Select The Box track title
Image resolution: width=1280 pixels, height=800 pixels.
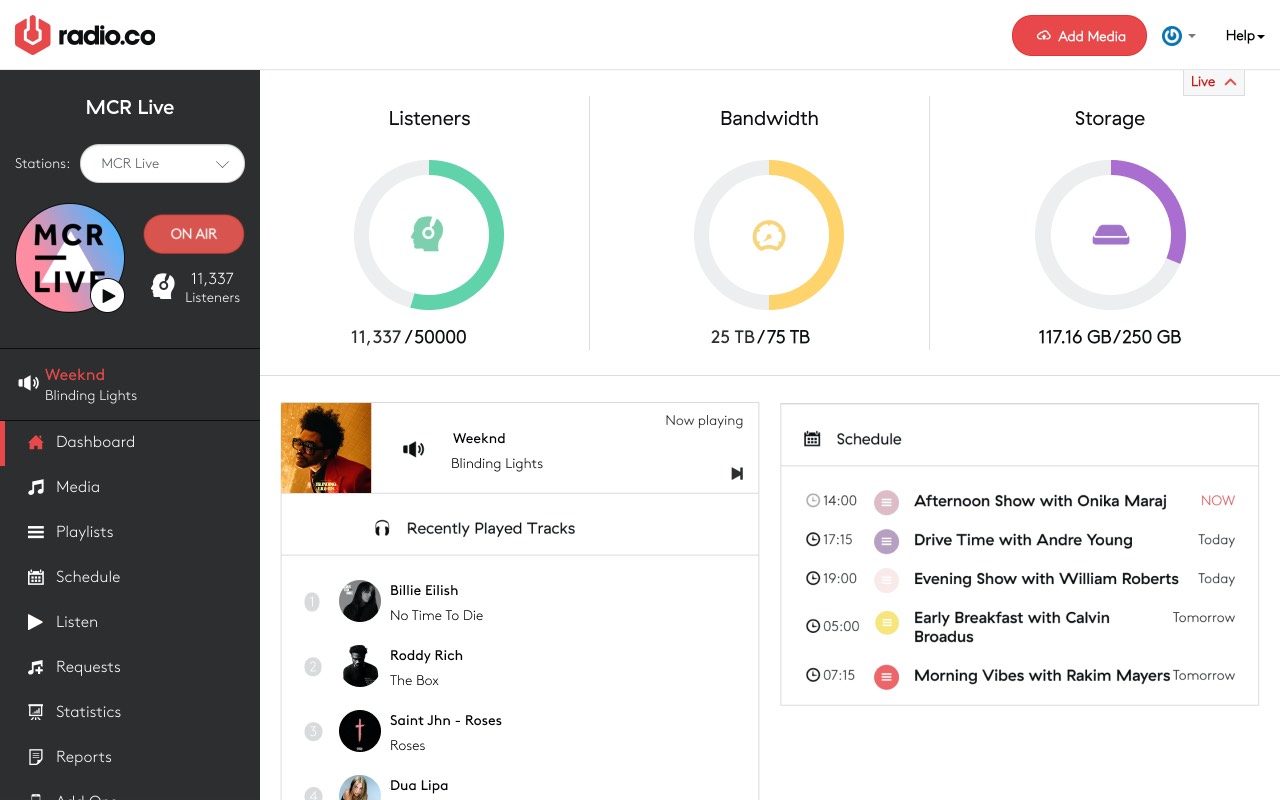414,680
